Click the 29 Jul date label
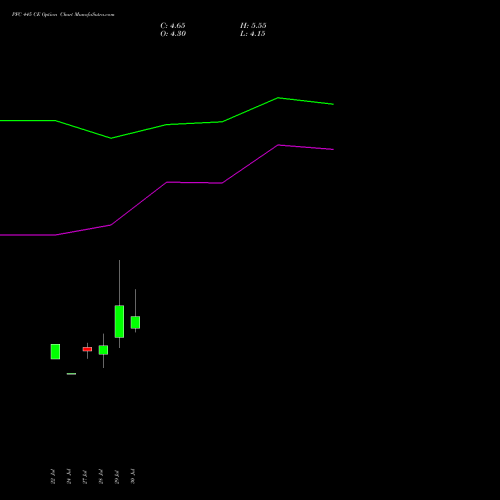Viewport: 500px width, 500px height. [117, 477]
